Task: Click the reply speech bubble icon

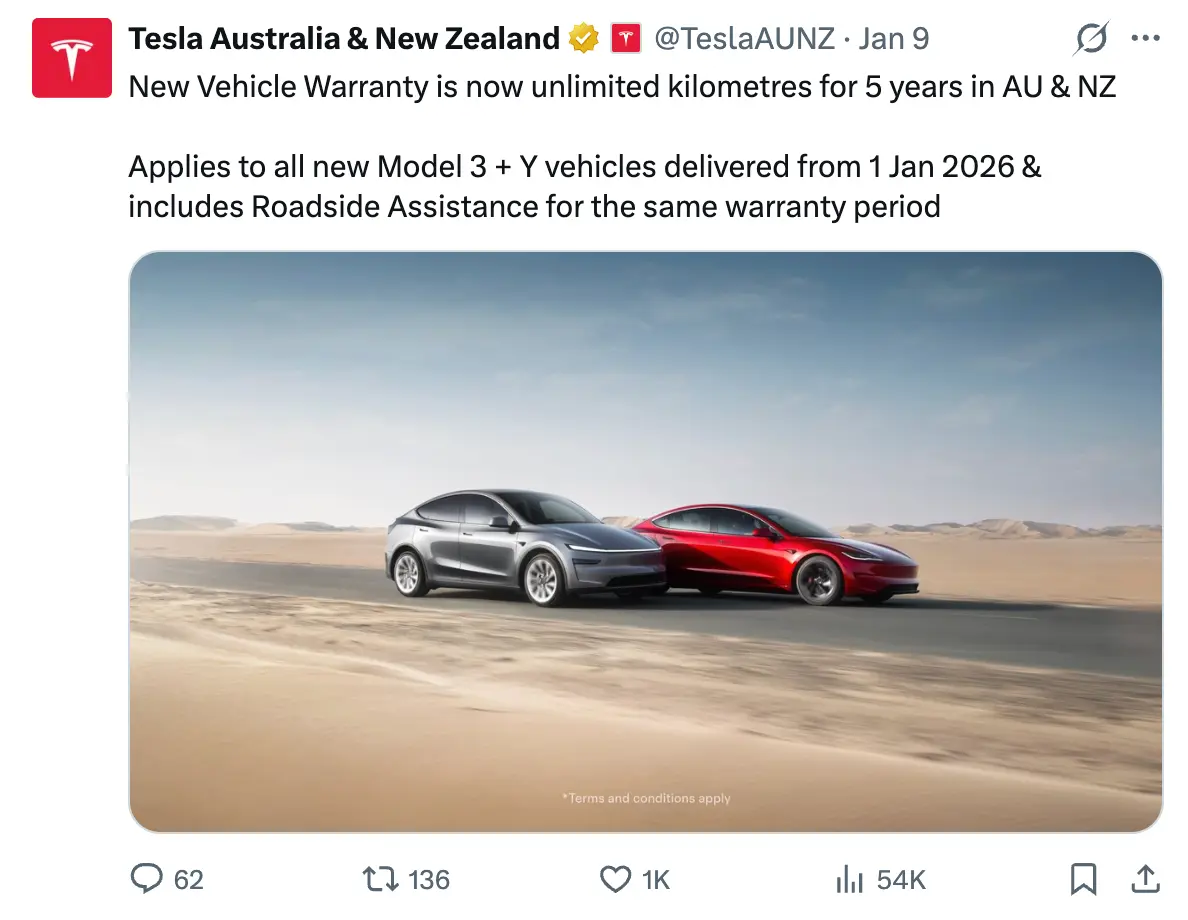Action: 147,879
